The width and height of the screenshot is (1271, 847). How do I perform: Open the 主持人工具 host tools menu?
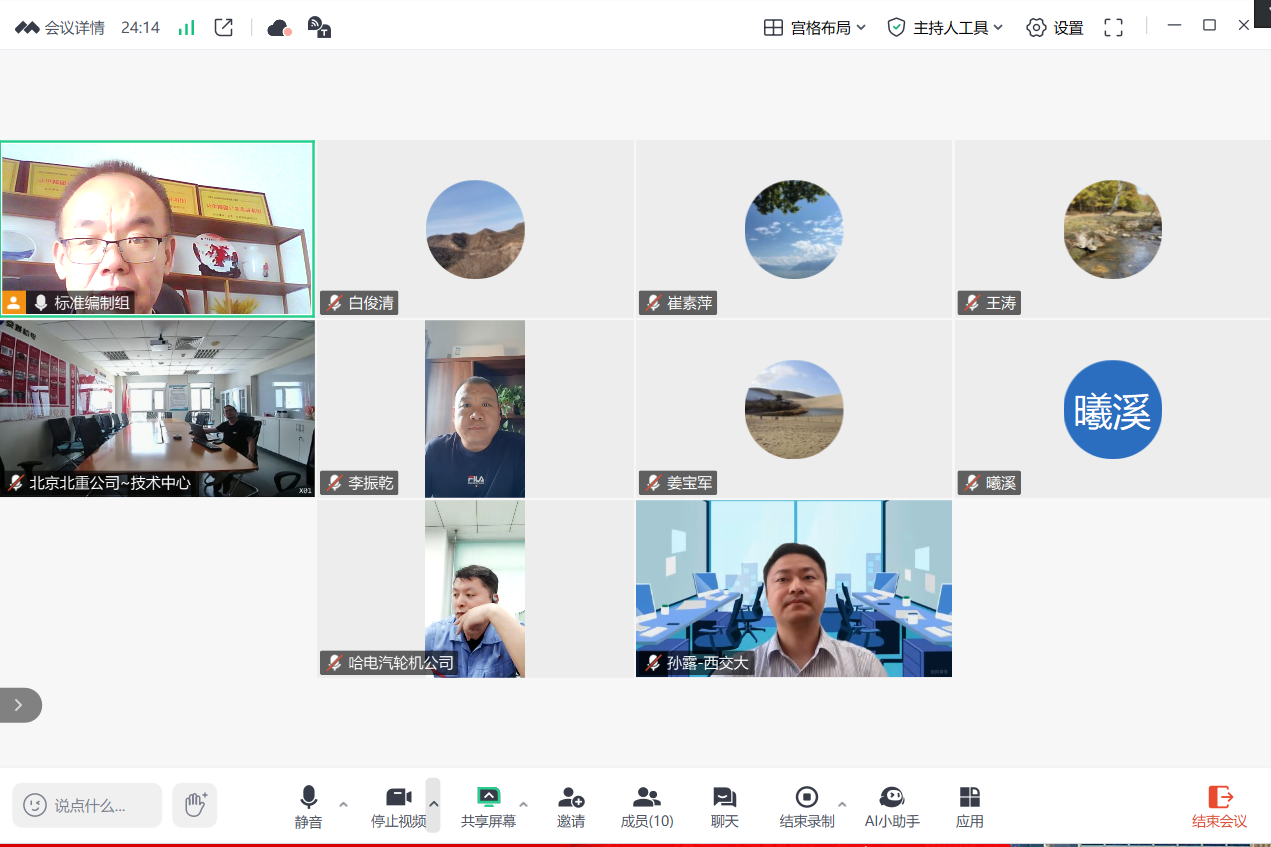[945, 28]
